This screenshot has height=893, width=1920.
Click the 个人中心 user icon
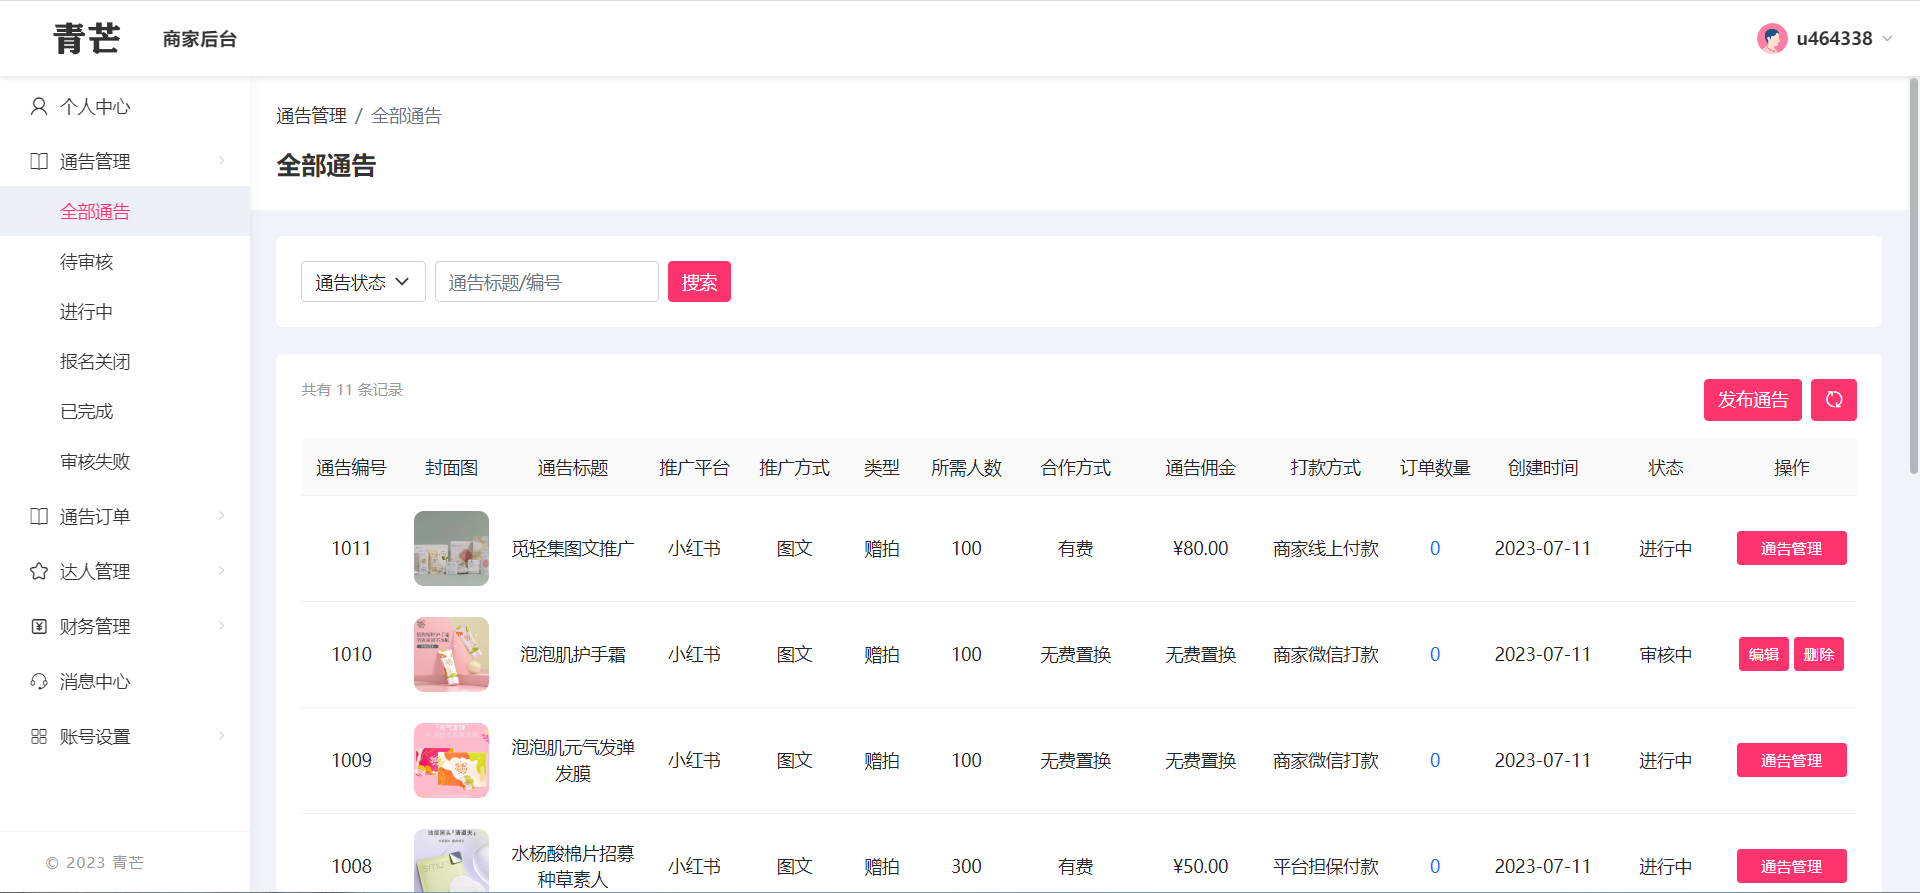(39, 107)
